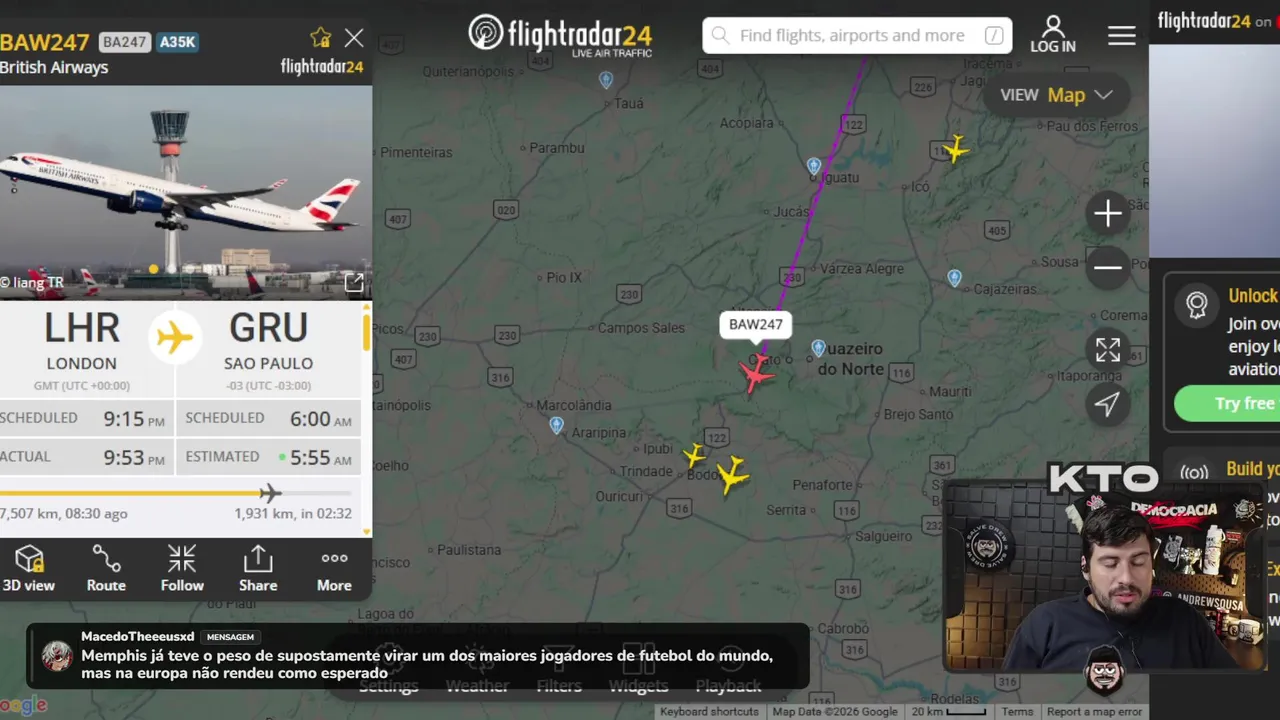This screenshot has width=1280, height=720.
Task: Open the More options menu
Action: (334, 568)
